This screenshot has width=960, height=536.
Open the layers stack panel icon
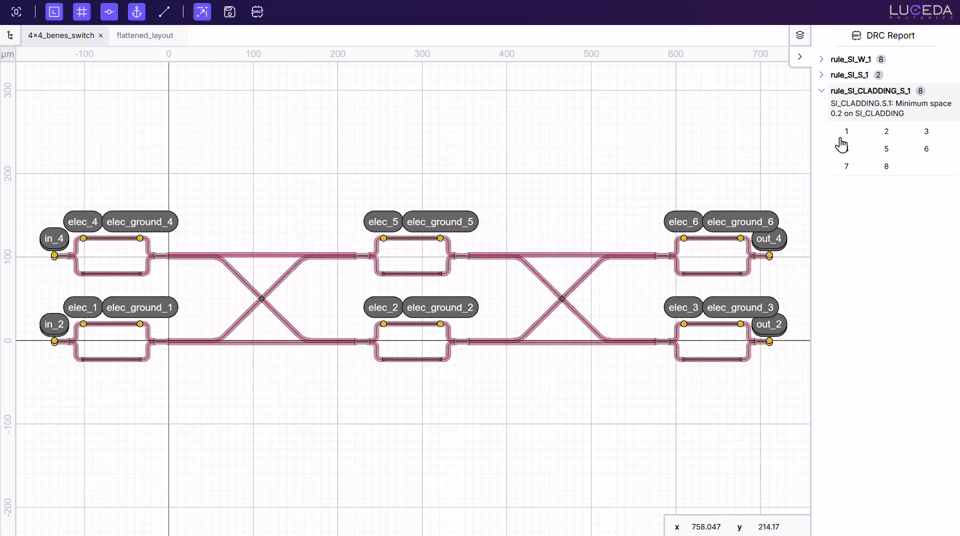click(x=800, y=35)
